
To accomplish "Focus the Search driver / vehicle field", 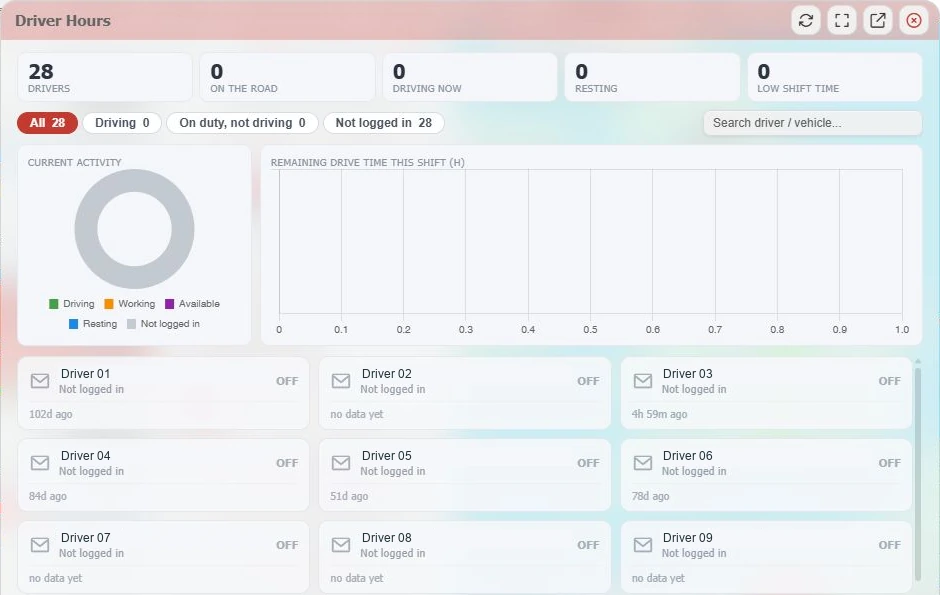I will pyautogui.click(x=812, y=123).
